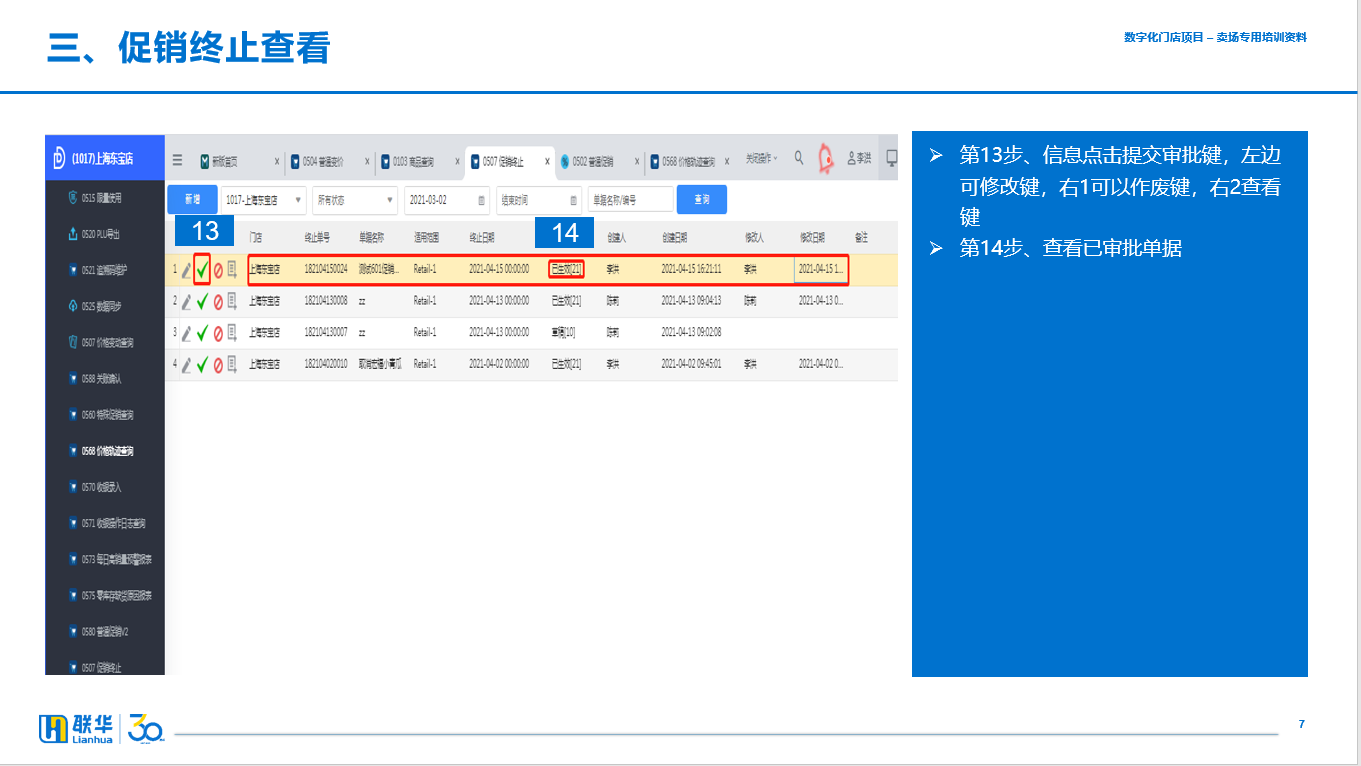Click the 结束时间 end date field
The height and width of the screenshot is (766, 1361).
coord(539,200)
